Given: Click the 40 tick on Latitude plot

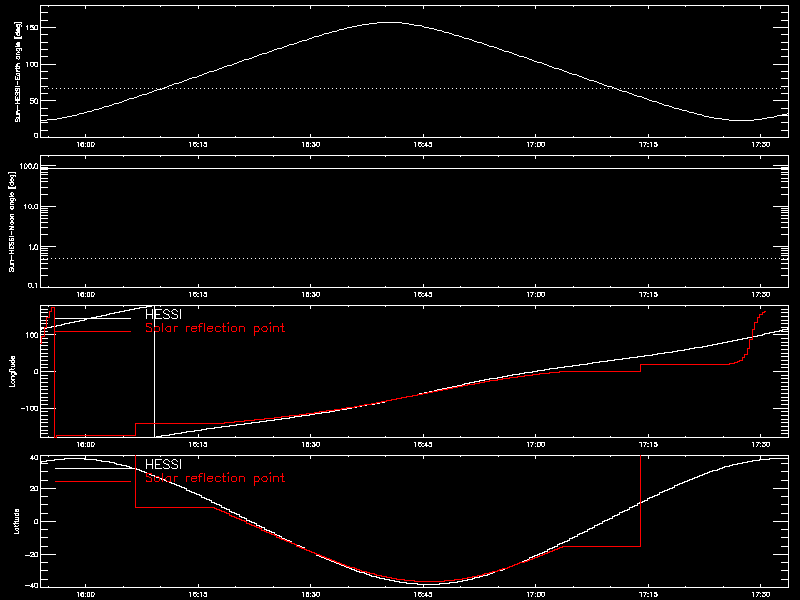Looking at the screenshot, I should (34, 458).
